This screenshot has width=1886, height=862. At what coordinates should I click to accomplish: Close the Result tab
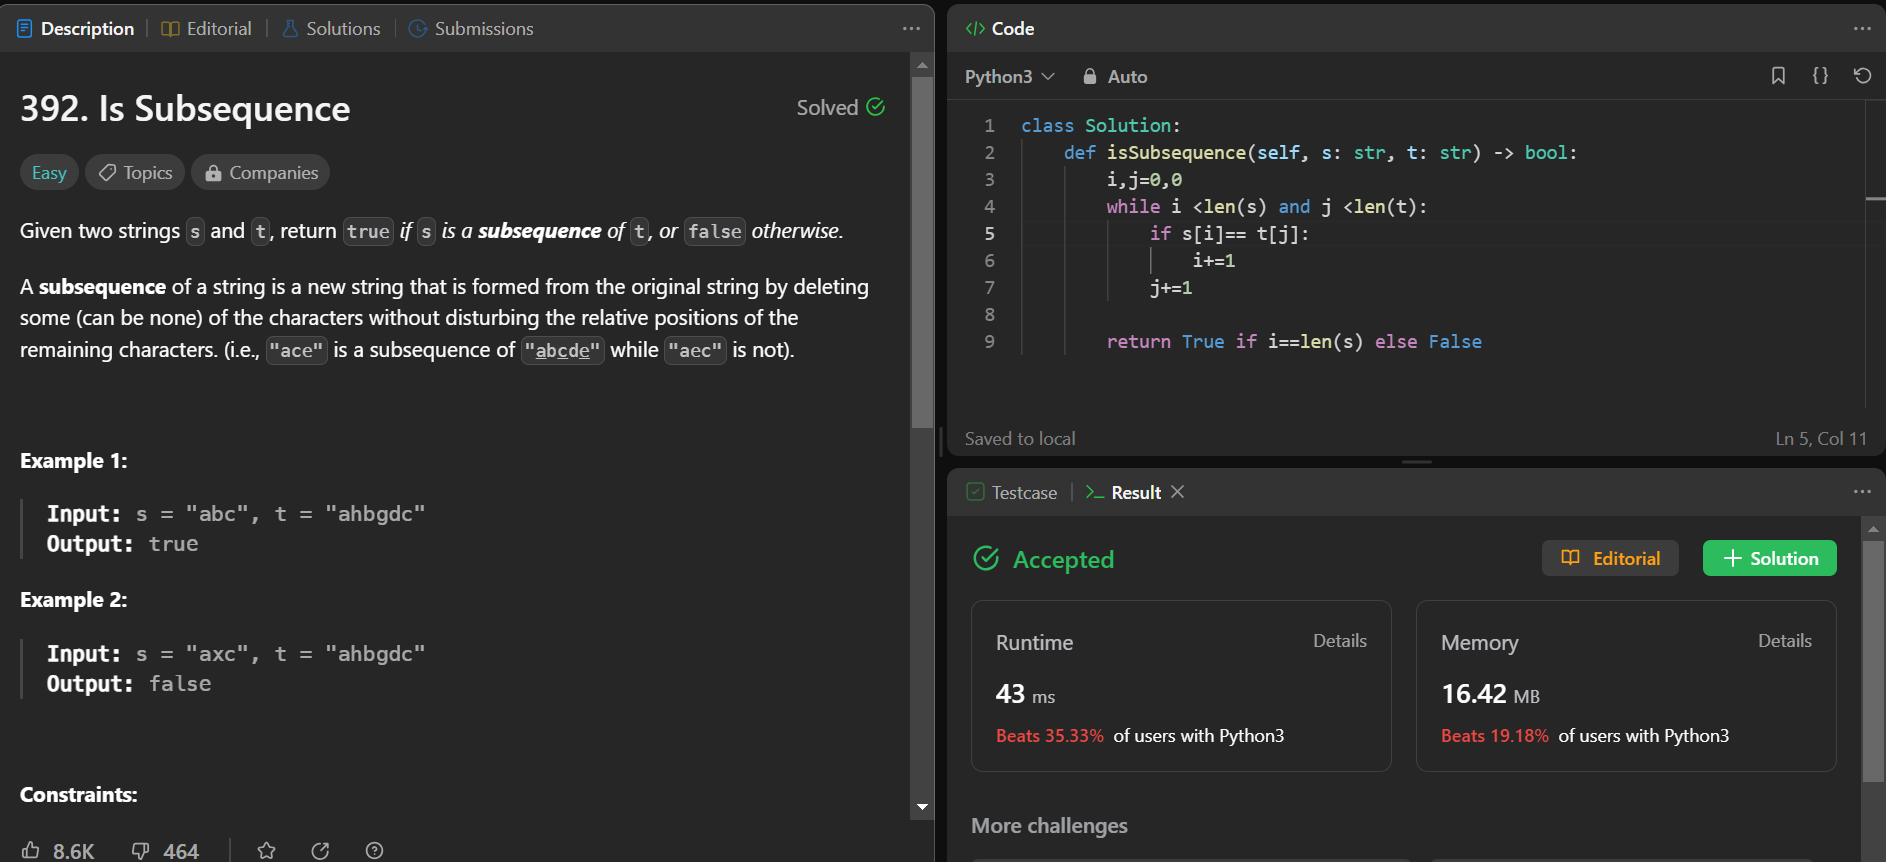coord(1178,492)
